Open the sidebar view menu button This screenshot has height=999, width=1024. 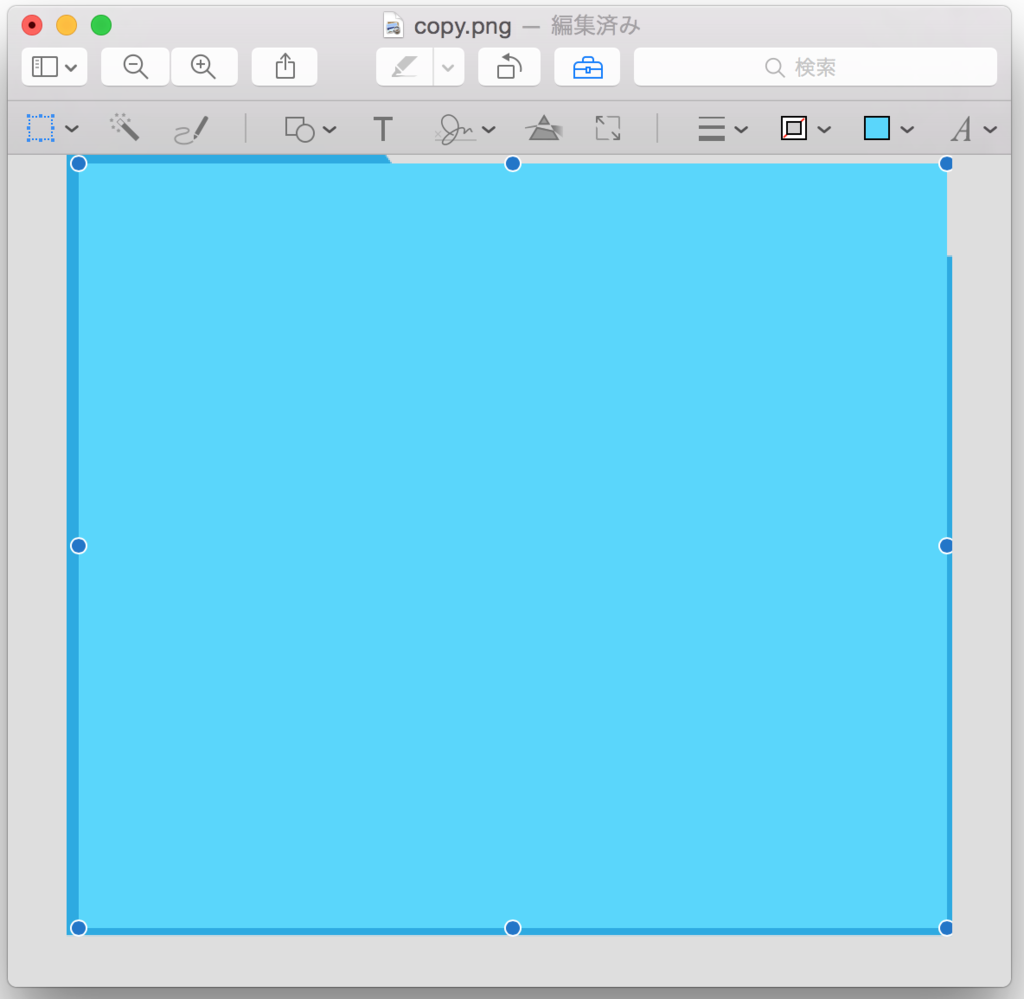click(54, 67)
